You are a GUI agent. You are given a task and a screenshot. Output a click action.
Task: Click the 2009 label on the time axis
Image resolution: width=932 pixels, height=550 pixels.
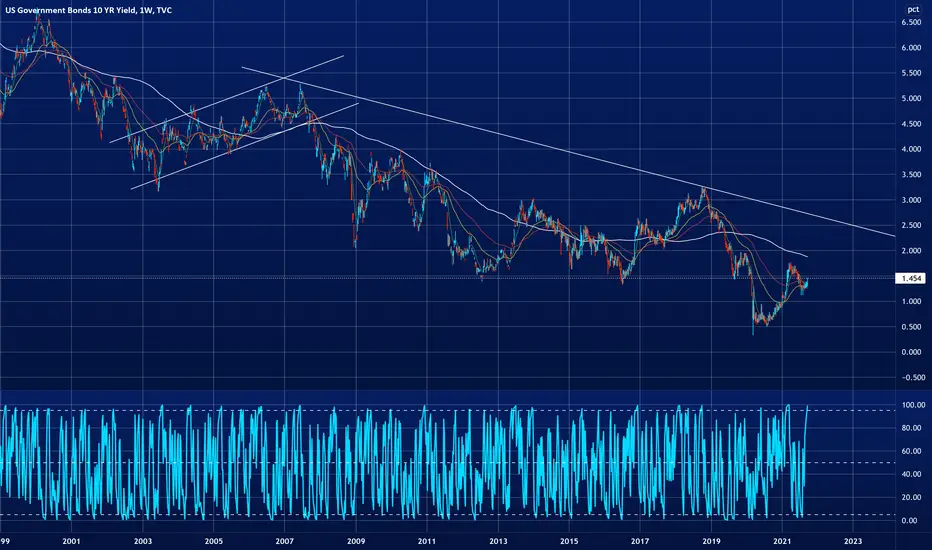[356, 541]
